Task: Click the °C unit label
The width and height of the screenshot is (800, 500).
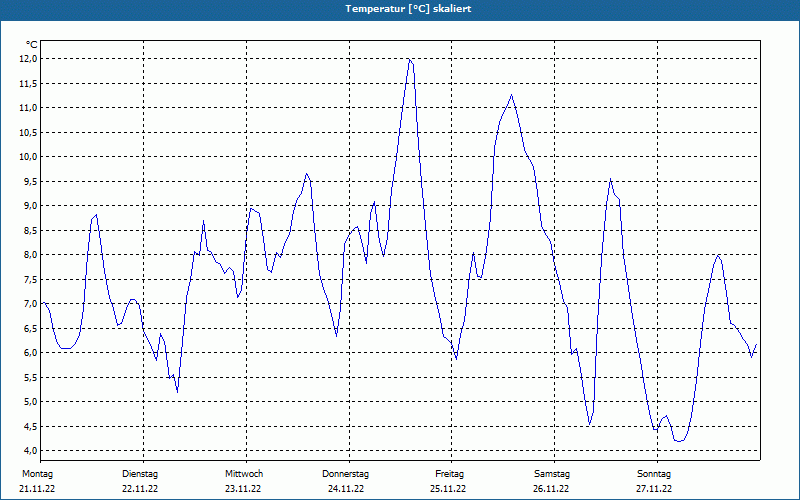Action: [32, 45]
